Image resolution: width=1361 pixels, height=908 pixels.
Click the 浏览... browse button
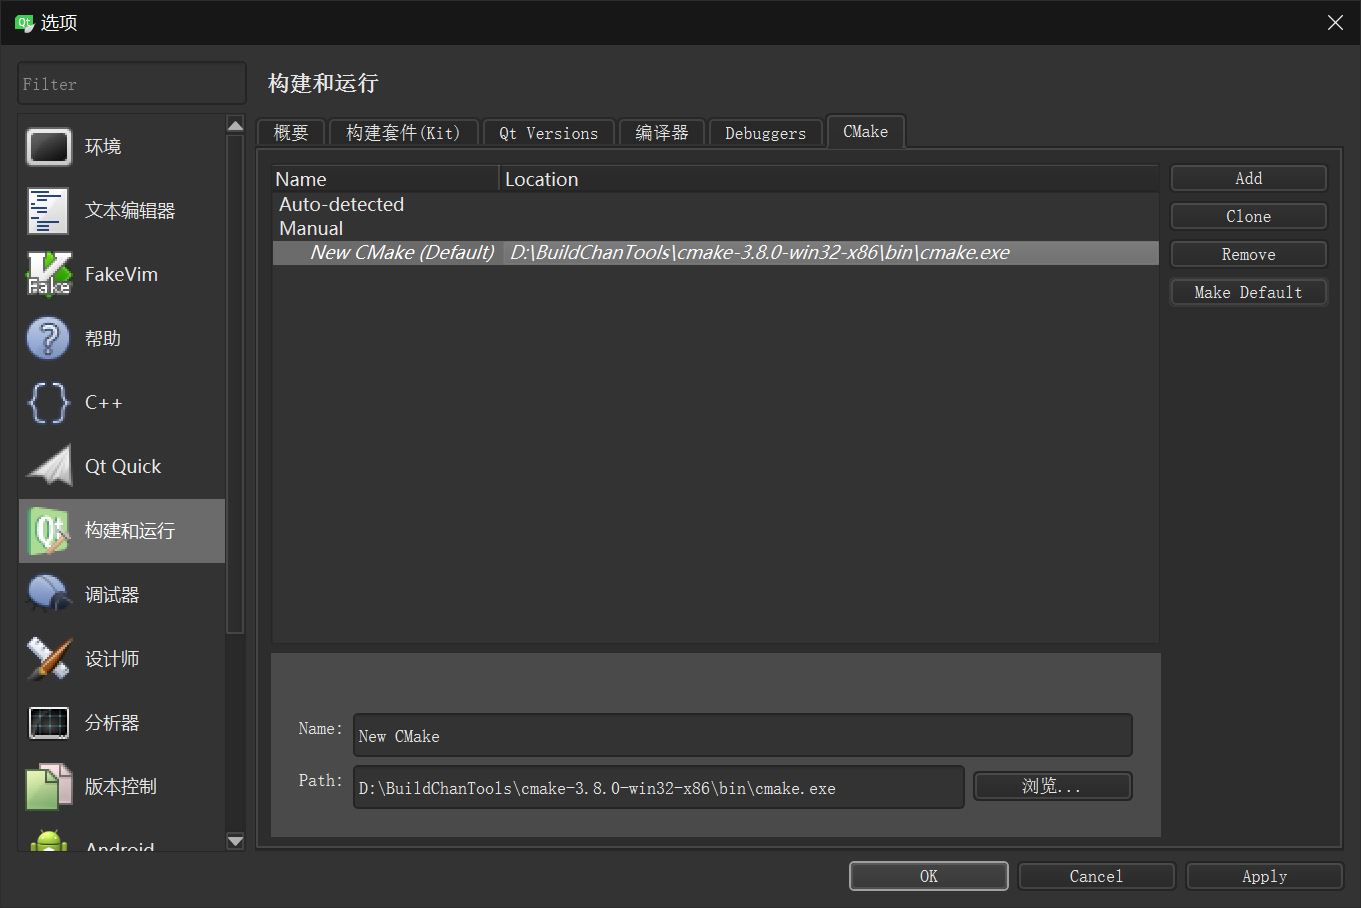pyautogui.click(x=1052, y=787)
